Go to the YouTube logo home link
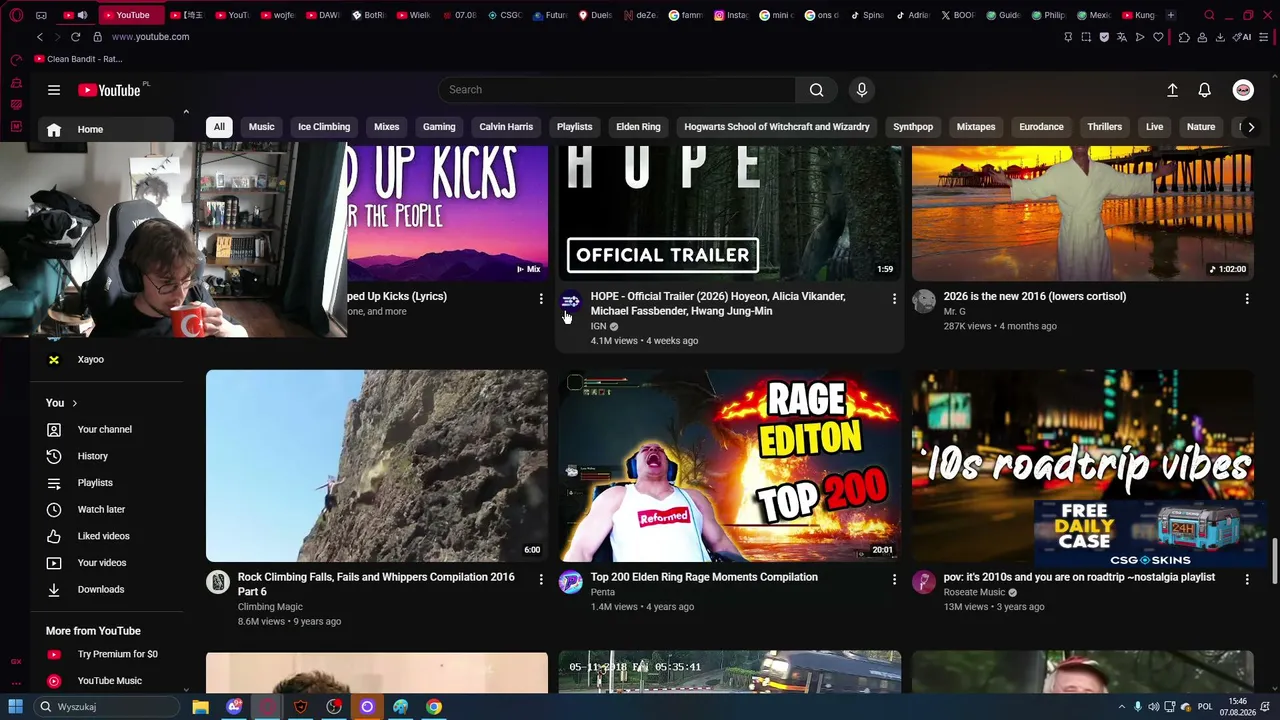The image size is (1280, 720). click(x=110, y=90)
